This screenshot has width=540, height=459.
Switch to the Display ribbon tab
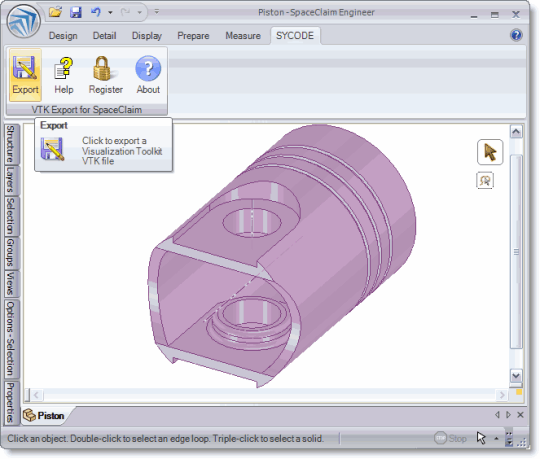coord(147,36)
